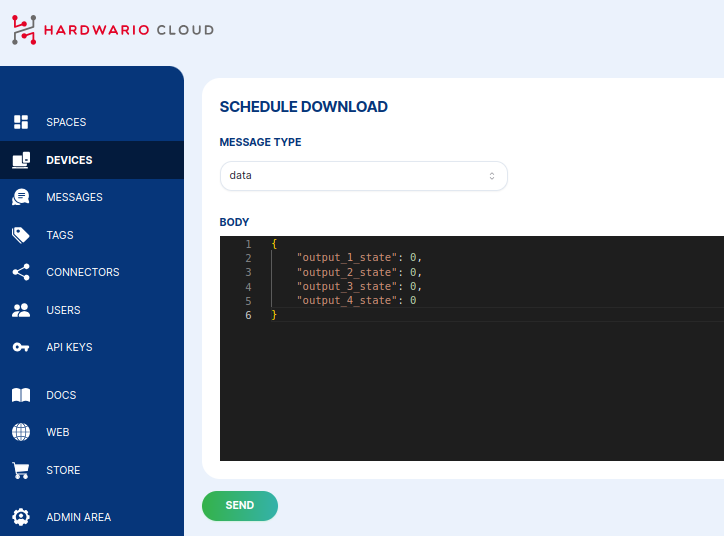This screenshot has width=724, height=536.
Task: Click the API Keys key icon
Action: 20,347
